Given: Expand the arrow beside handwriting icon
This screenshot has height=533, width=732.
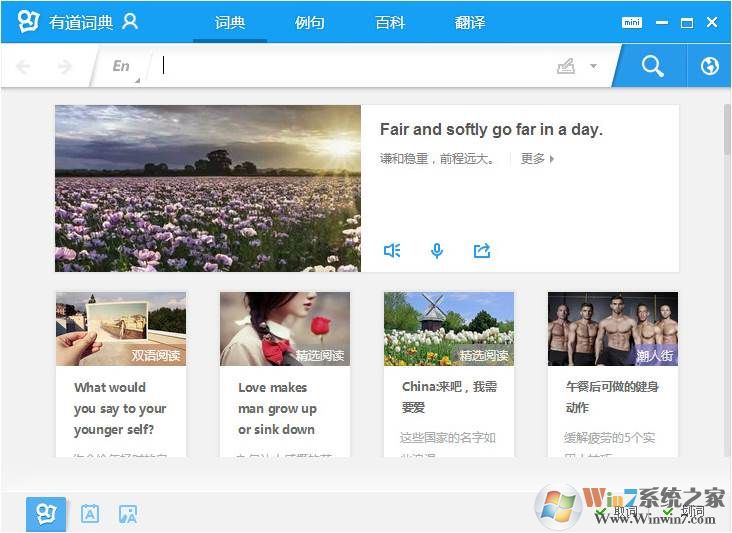Looking at the screenshot, I should [593, 66].
